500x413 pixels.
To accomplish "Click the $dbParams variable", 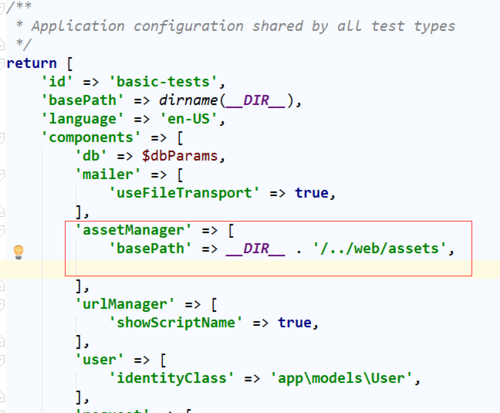I will point(180,156).
